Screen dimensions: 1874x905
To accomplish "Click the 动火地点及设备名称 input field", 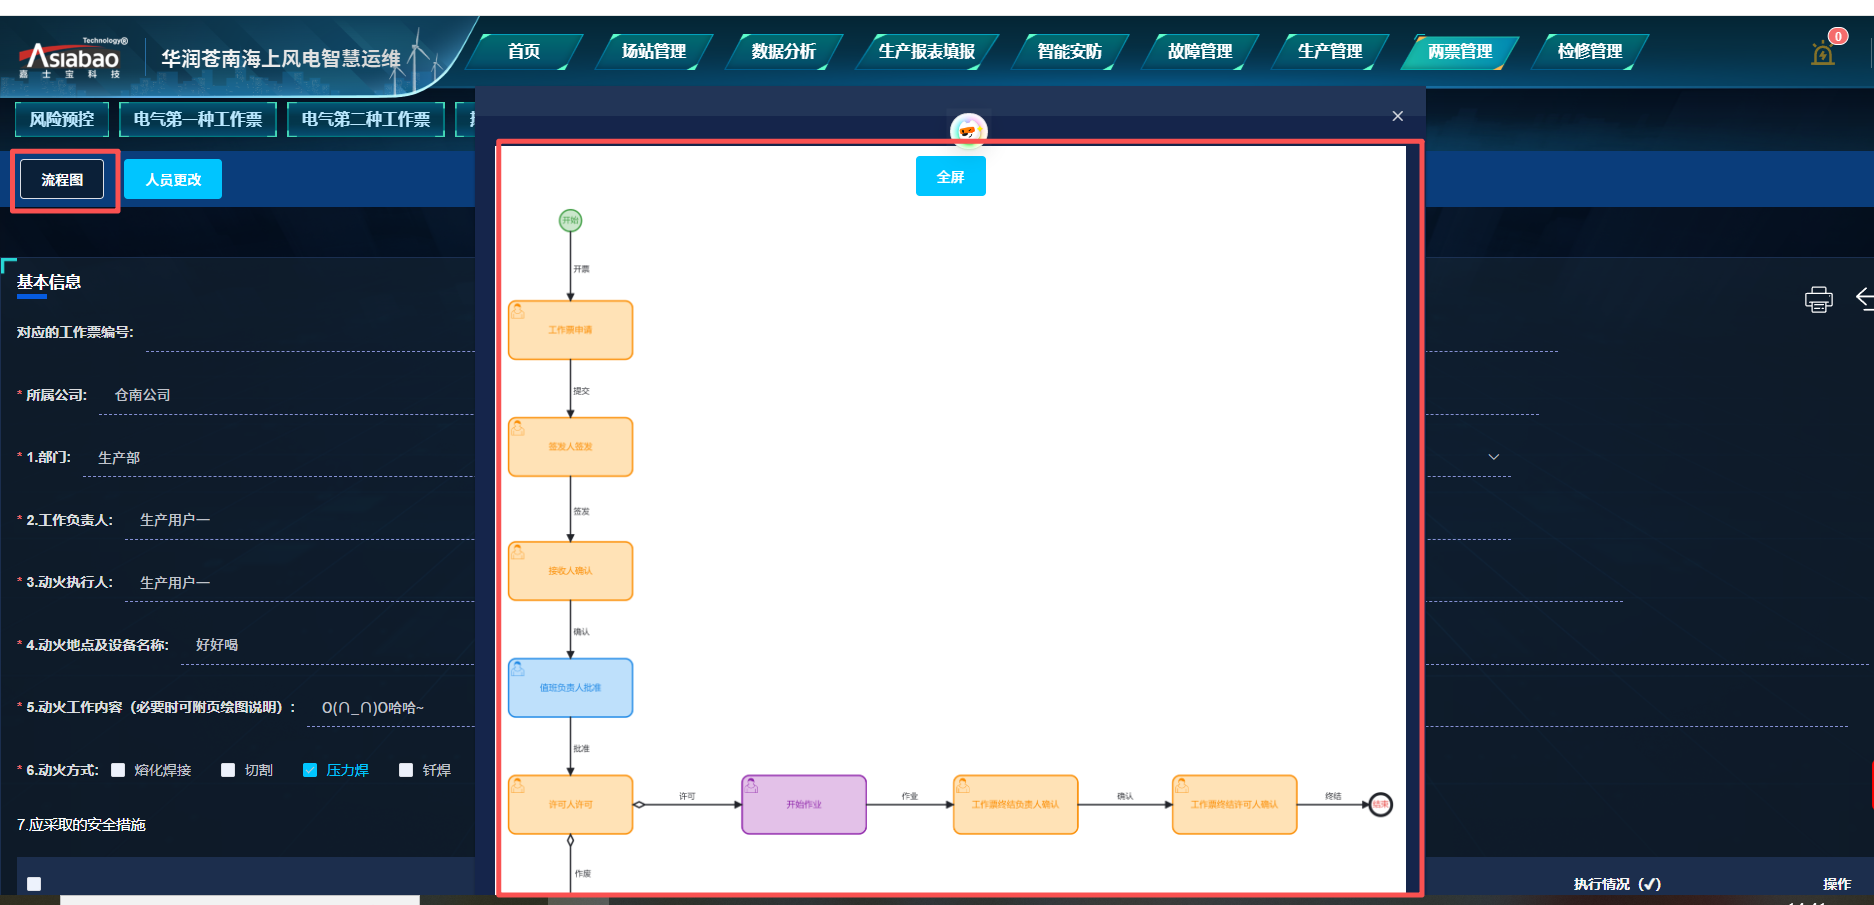I will [x=330, y=645].
